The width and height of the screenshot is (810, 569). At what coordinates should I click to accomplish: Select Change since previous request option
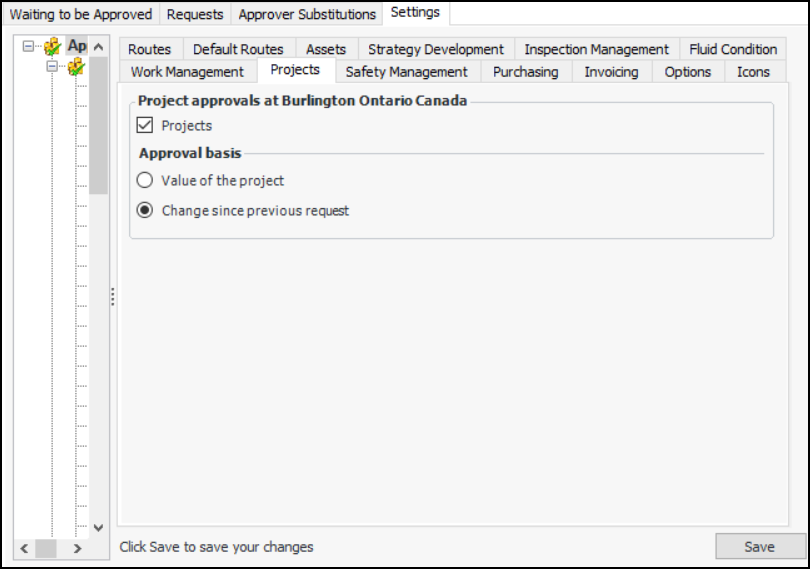146,211
